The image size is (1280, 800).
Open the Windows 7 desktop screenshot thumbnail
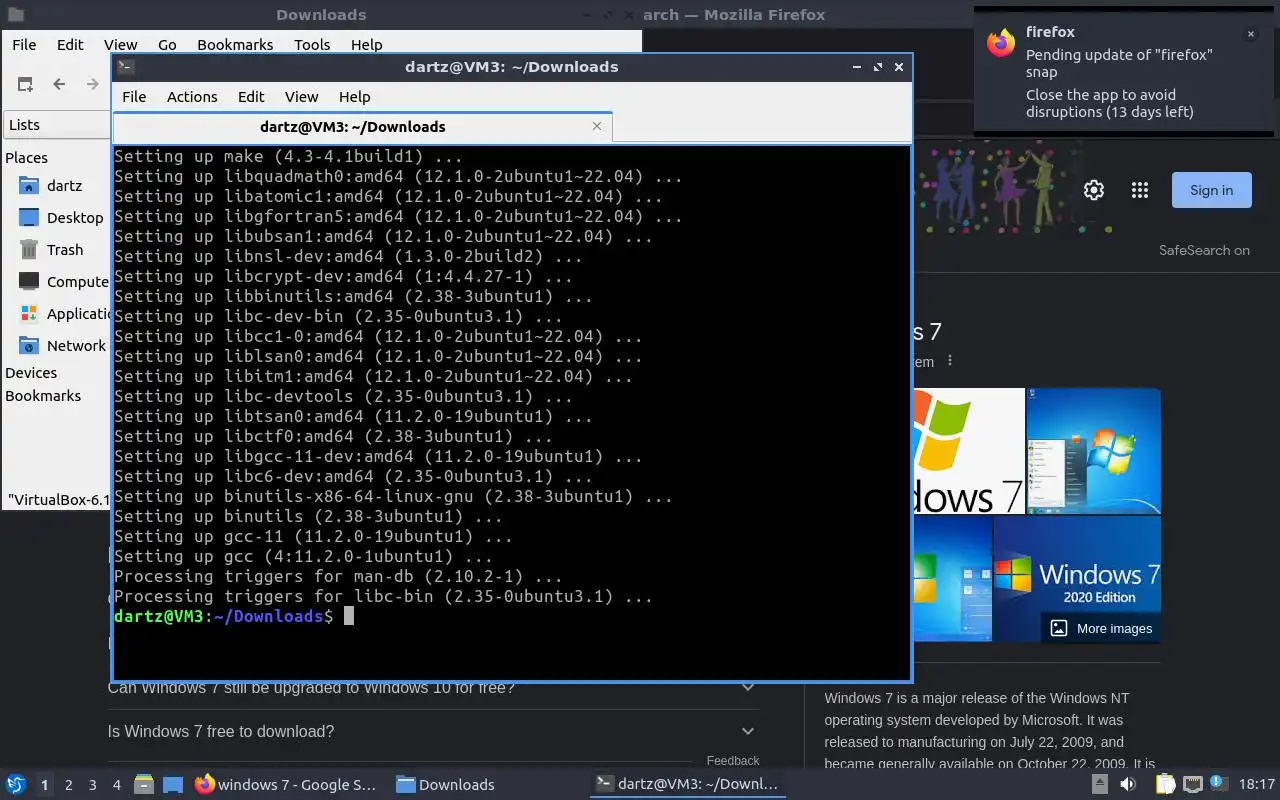pos(1094,450)
